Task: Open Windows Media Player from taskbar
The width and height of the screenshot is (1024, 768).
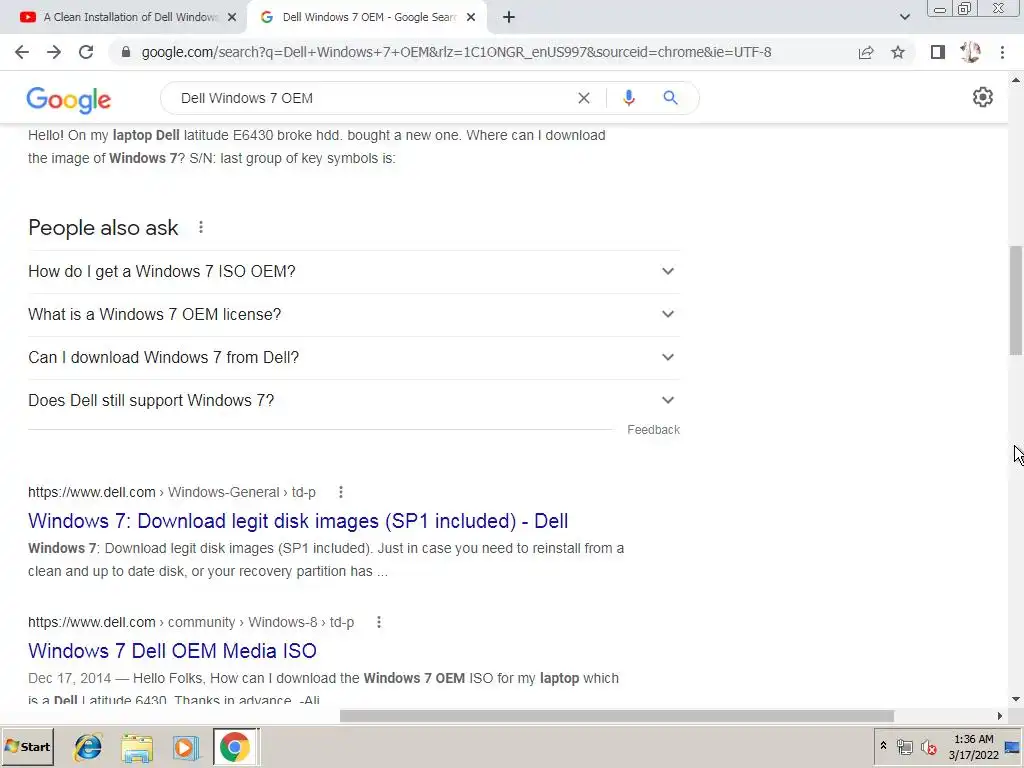Action: coord(186,747)
